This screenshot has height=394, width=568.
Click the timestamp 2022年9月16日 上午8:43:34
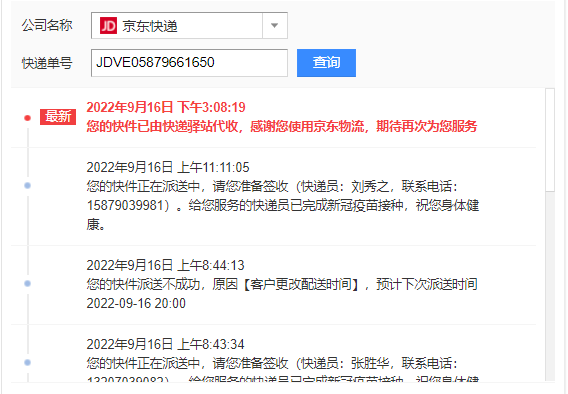point(166,344)
